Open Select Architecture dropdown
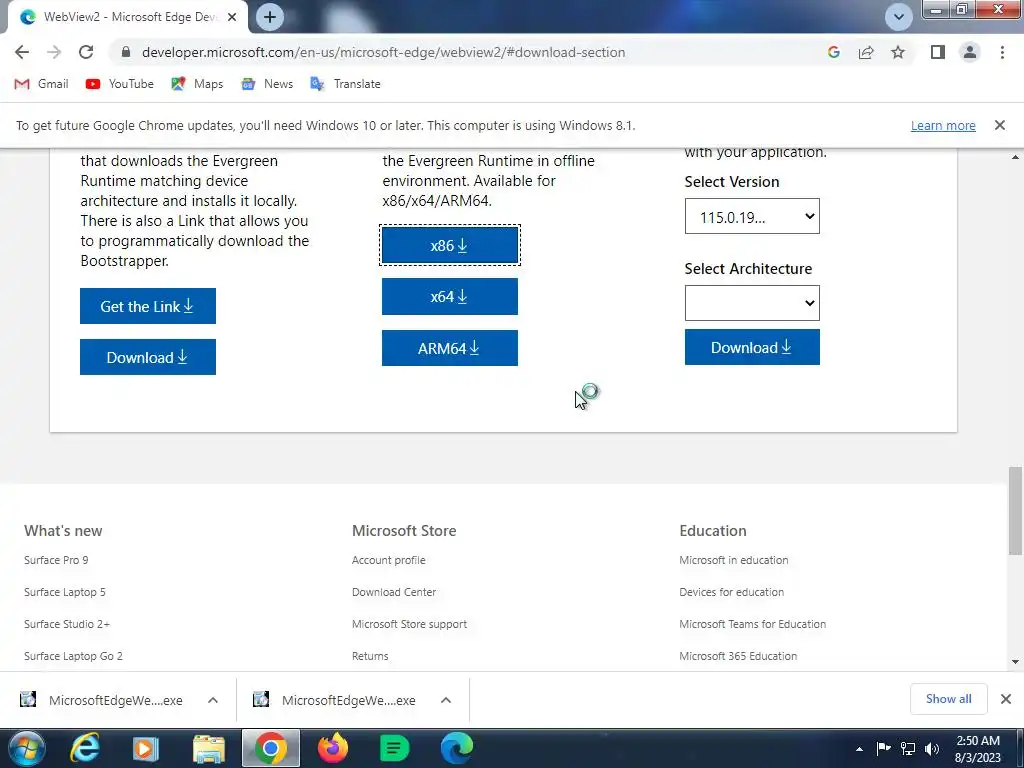The width and height of the screenshot is (1024, 768). coord(752,303)
